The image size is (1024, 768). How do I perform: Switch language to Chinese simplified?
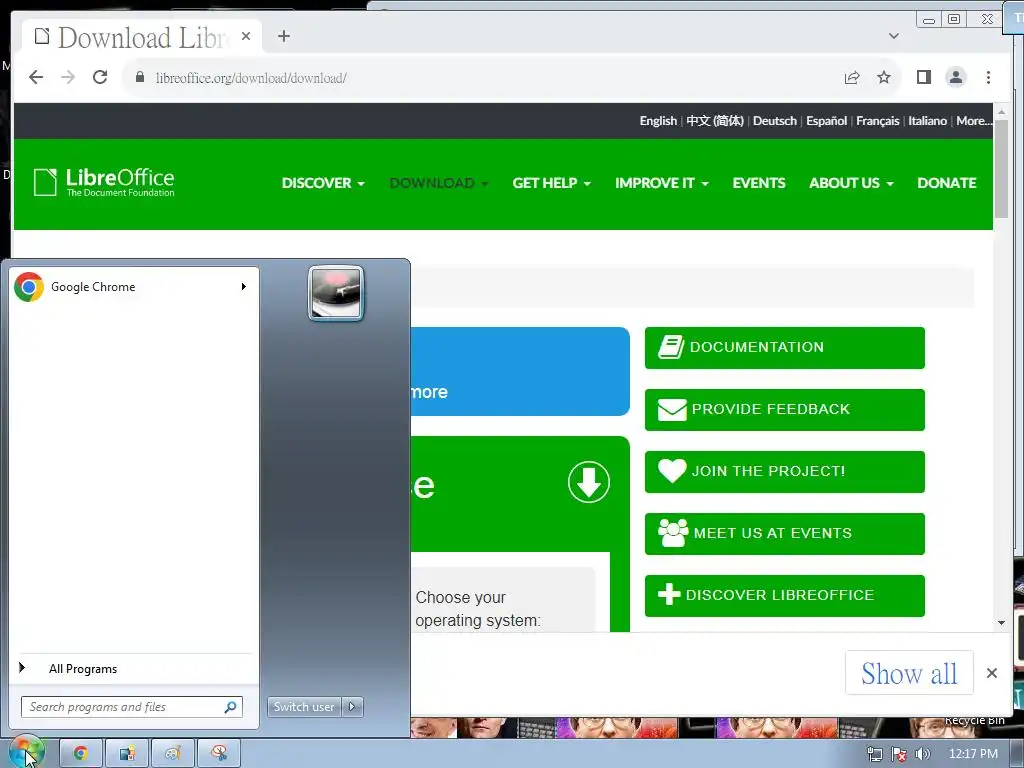[714, 121]
